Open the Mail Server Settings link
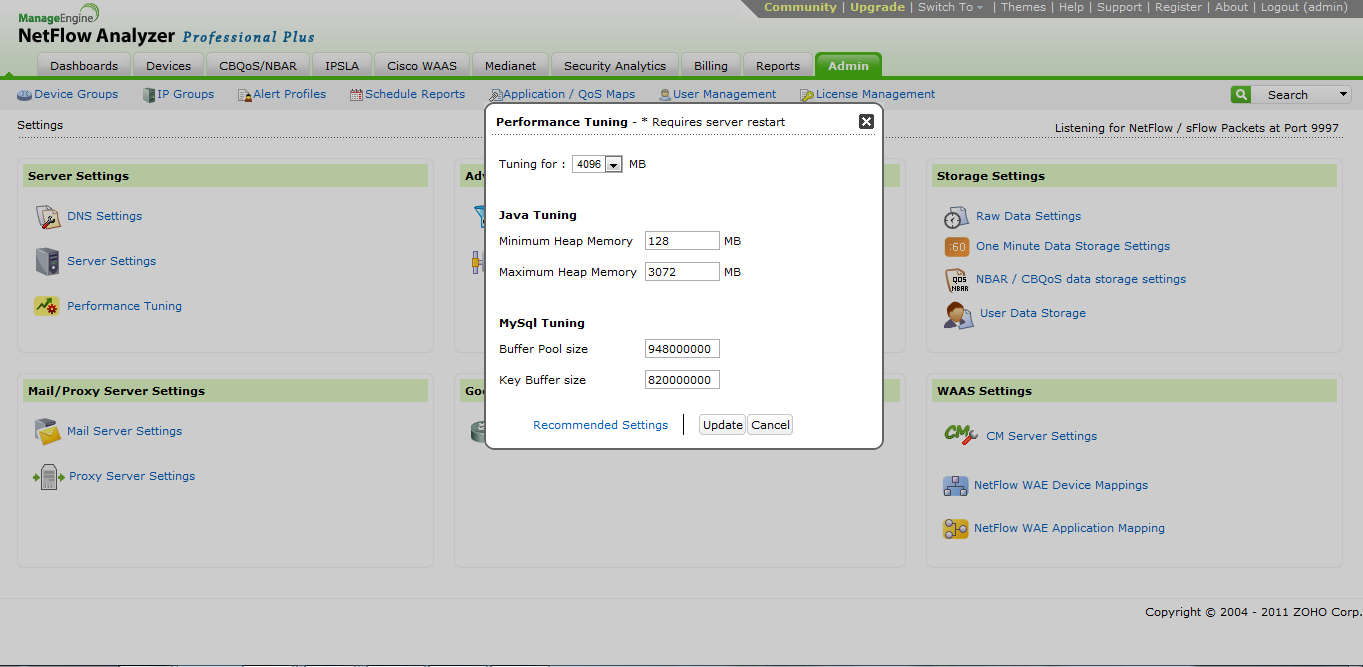Image resolution: width=1363 pixels, height=667 pixels. point(124,431)
